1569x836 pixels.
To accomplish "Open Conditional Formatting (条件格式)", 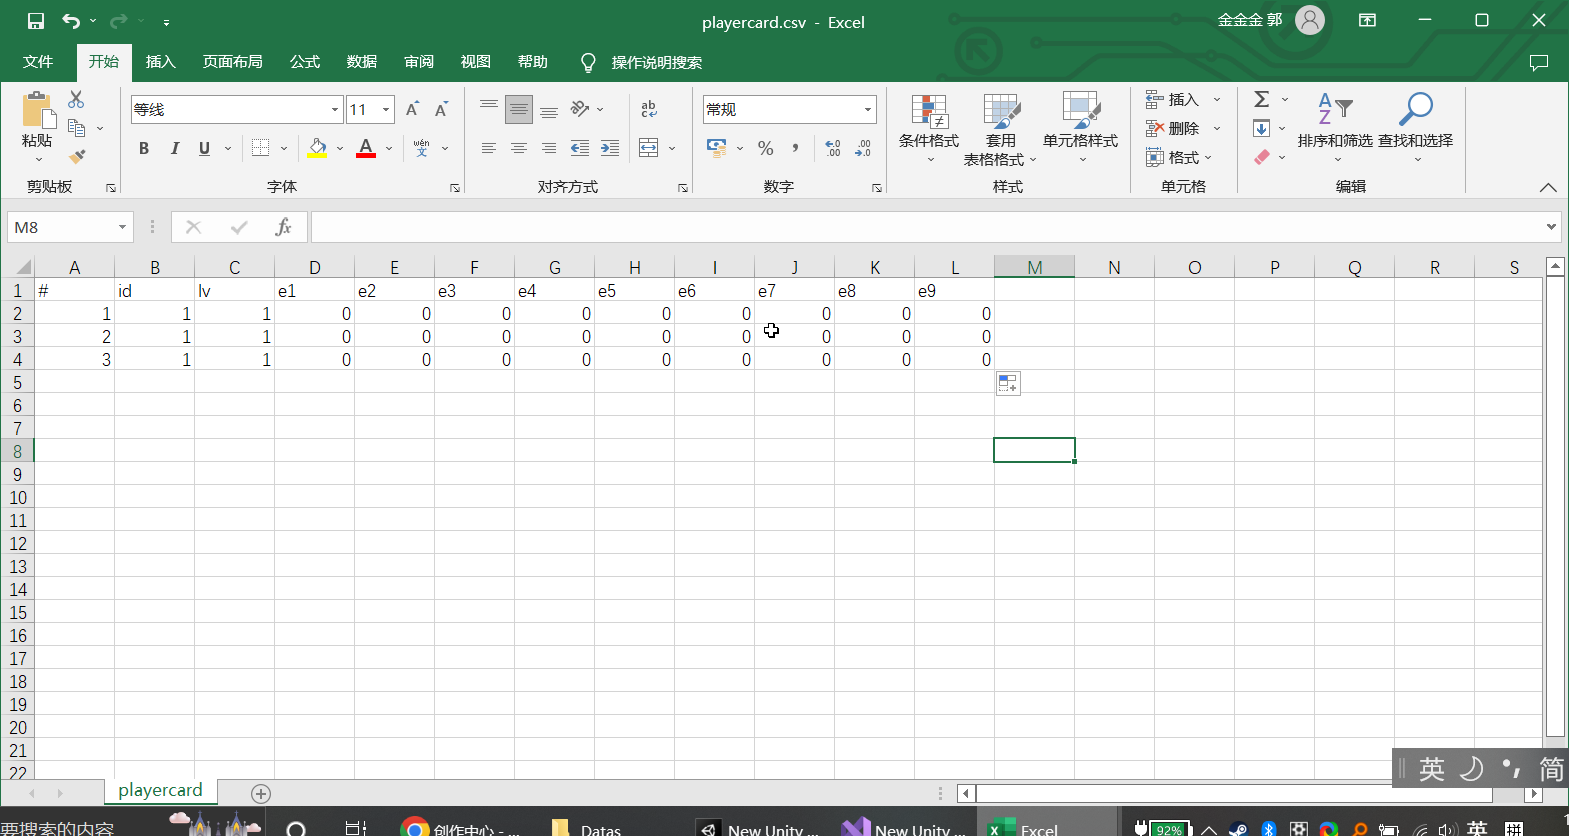I will (x=929, y=127).
